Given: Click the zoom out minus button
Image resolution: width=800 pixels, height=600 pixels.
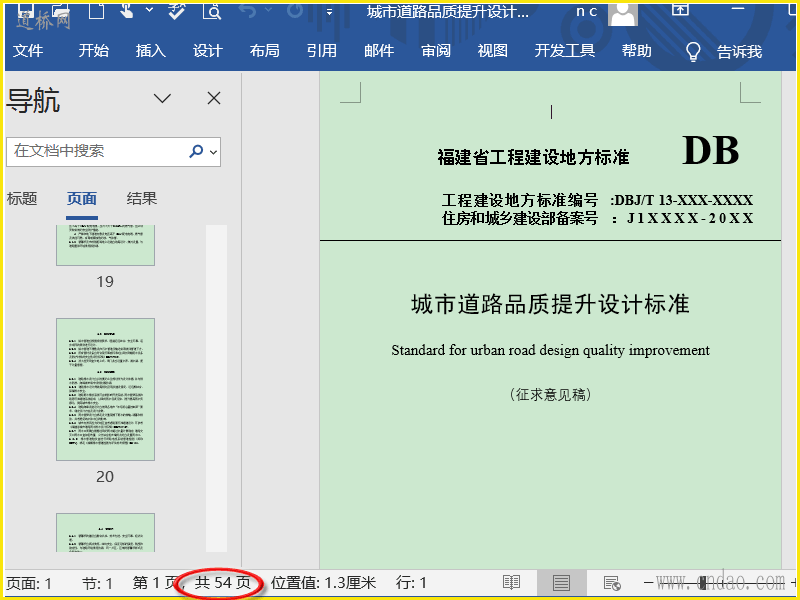Looking at the screenshot, I should [x=648, y=582].
